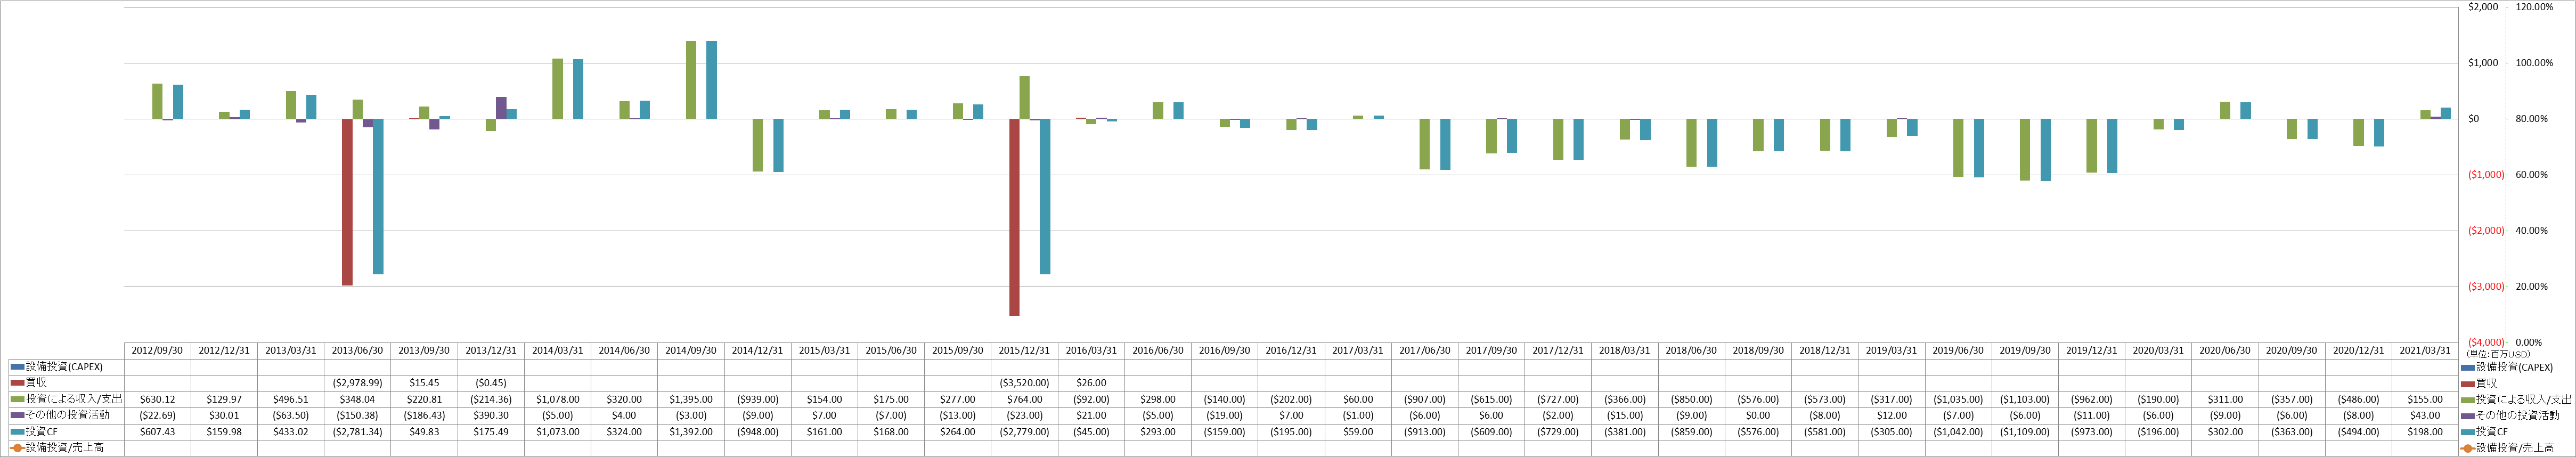Screen dimensions: 2576x457
Task: Select the 2015/12/31 date header
Action: click(x=1024, y=351)
